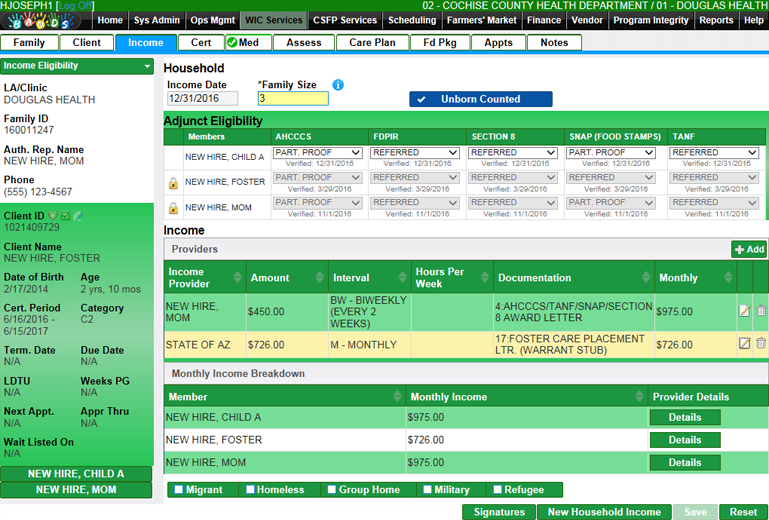Click the pencil icon next to Client ID

click(78, 216)
